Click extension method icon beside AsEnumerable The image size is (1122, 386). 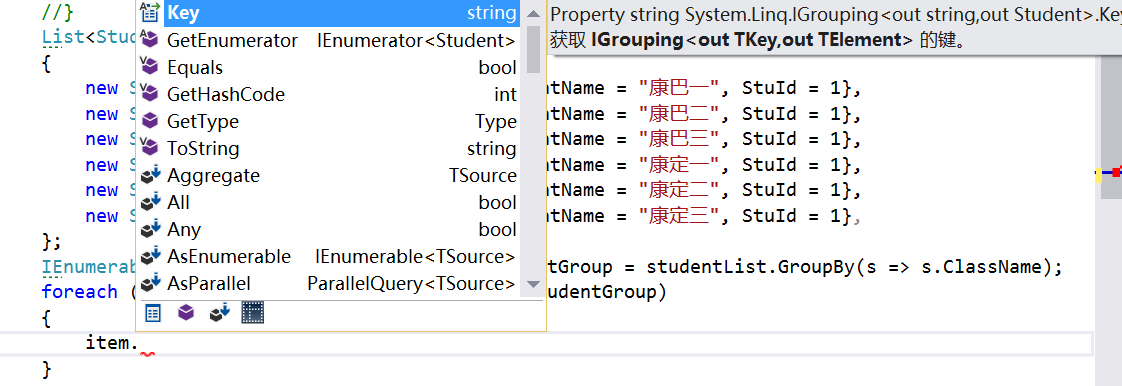[x=150, y=256]
